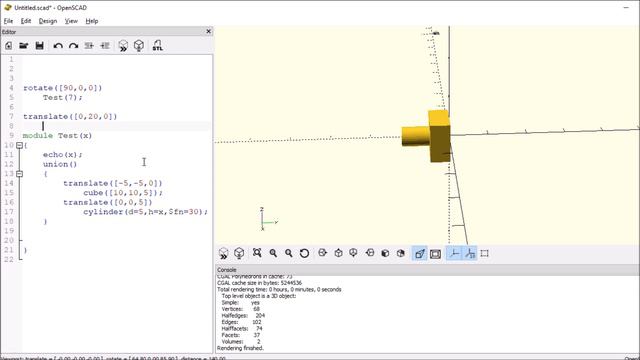640x360 pixels.
Task: Open the File menu
Action: 8,21
